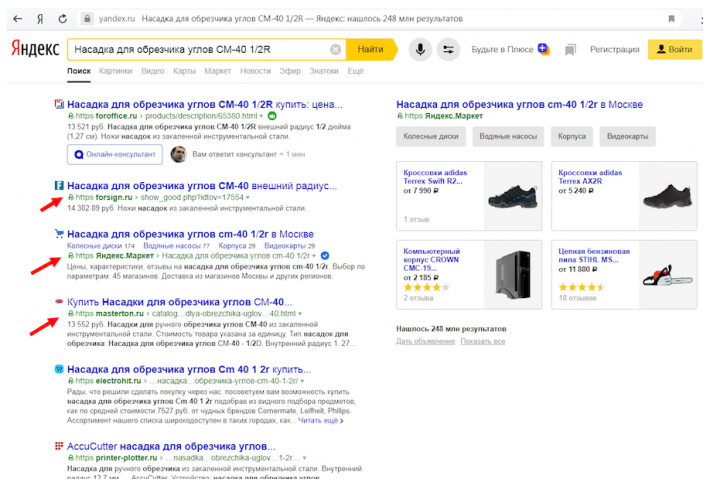Image resolution: width=712 pixels, height=492 pixels.
Task: Select the Видеокарты category chip
Action: (628, 137)
